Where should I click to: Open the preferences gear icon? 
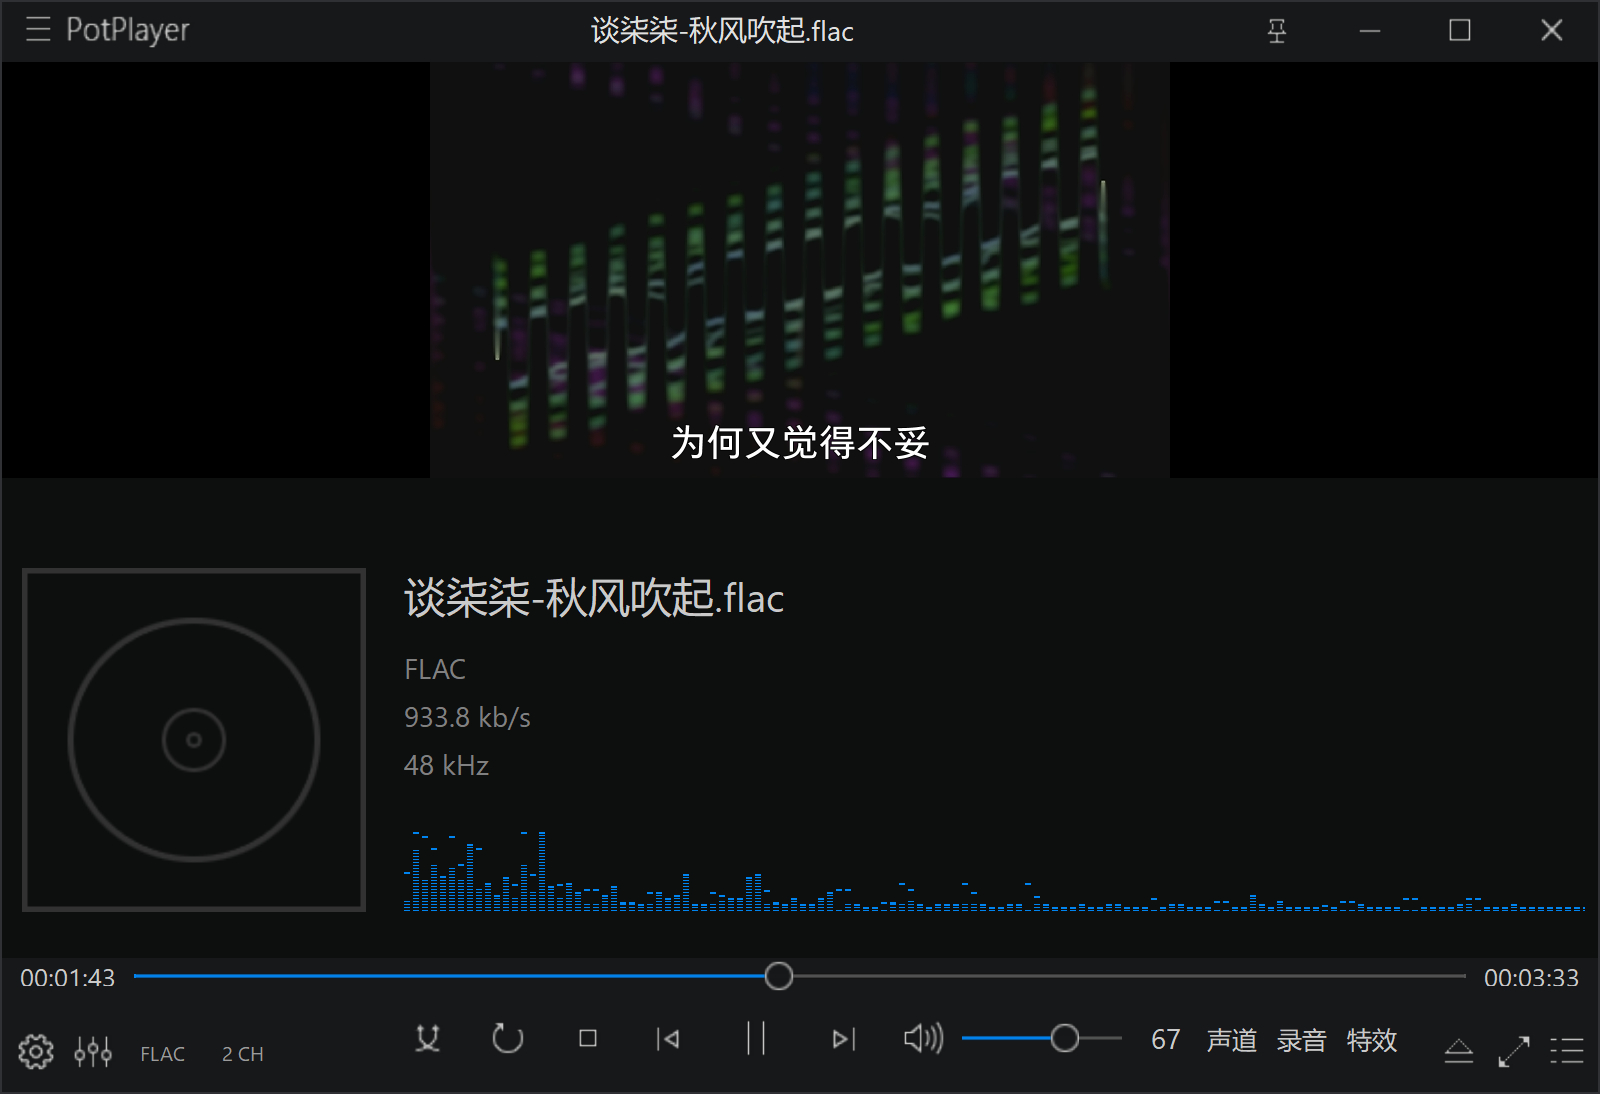36,1052
